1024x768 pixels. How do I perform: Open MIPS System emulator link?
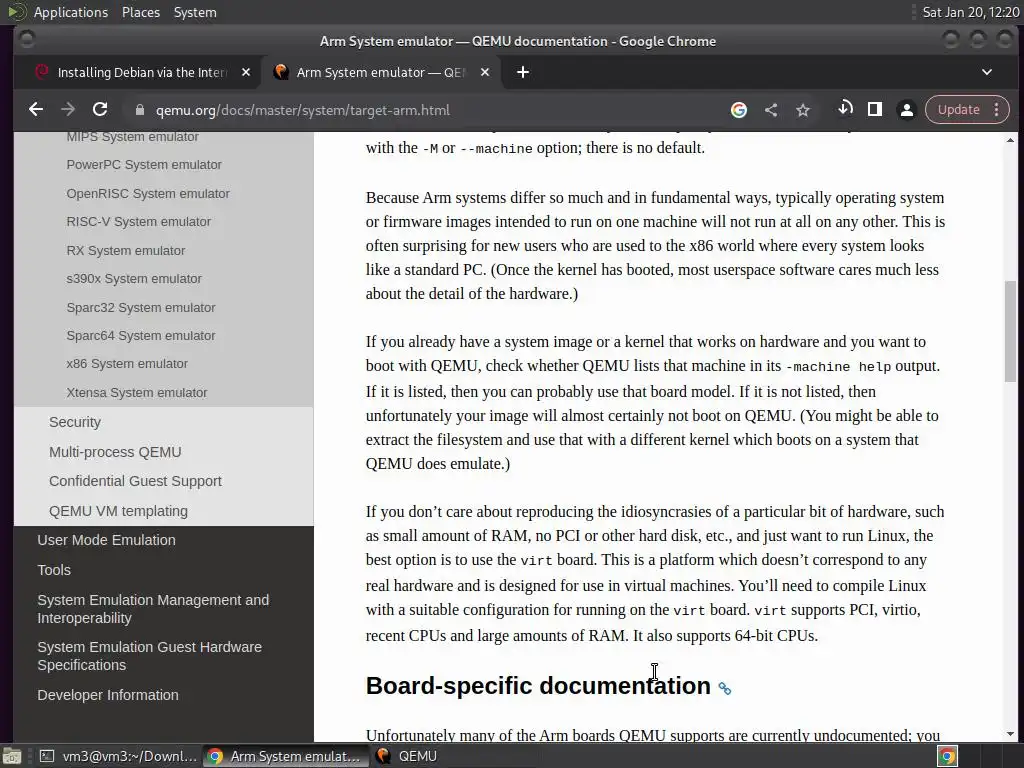(133, 136)
